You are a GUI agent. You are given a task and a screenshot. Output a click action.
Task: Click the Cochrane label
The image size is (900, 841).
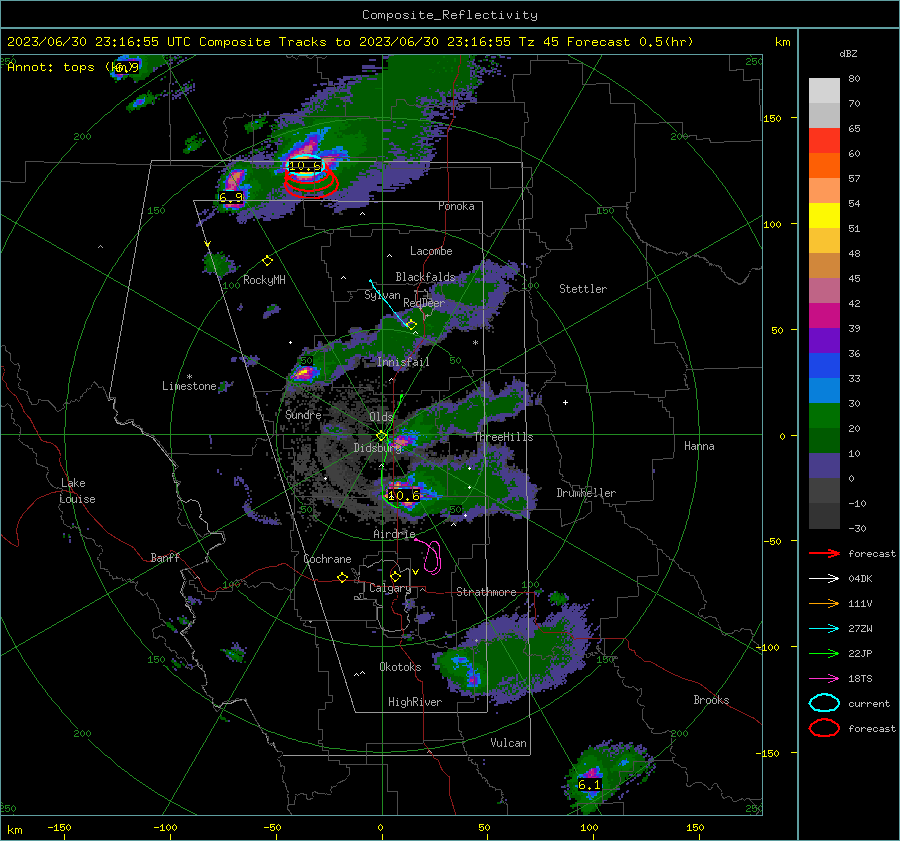pos(327,559)
